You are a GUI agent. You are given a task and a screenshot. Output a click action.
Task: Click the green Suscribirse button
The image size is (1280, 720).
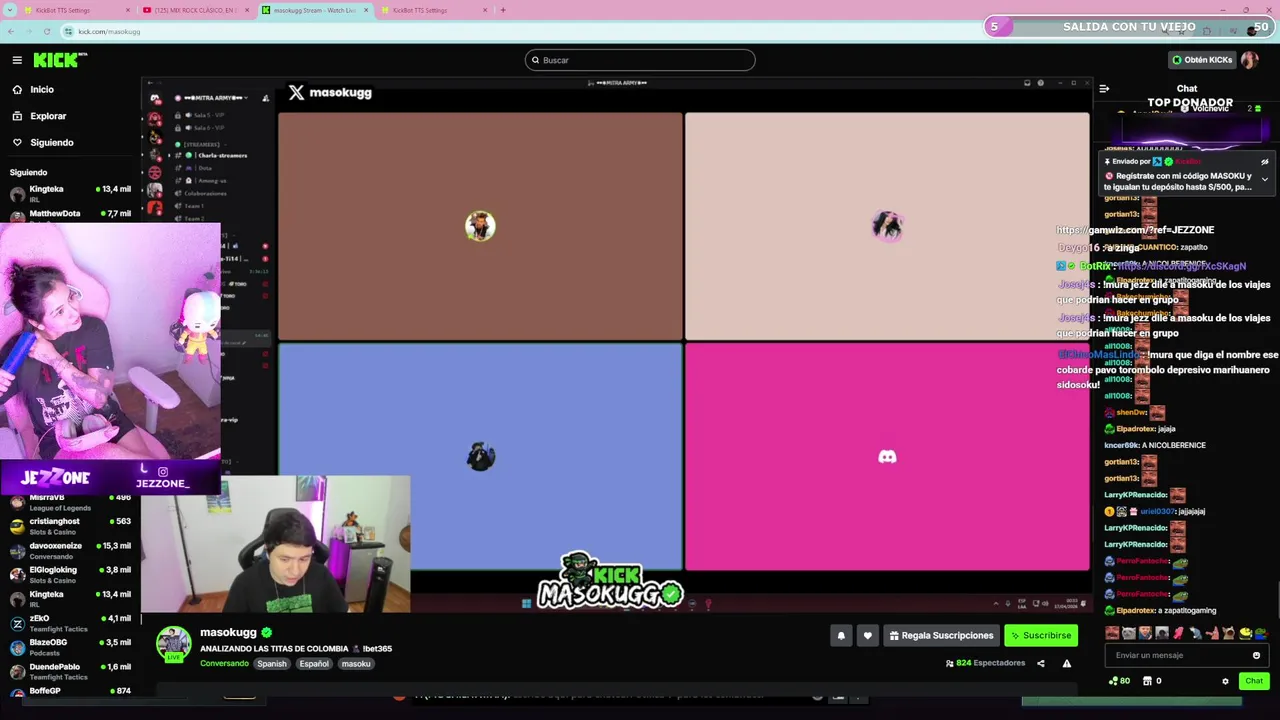(x=1041, y=636)
